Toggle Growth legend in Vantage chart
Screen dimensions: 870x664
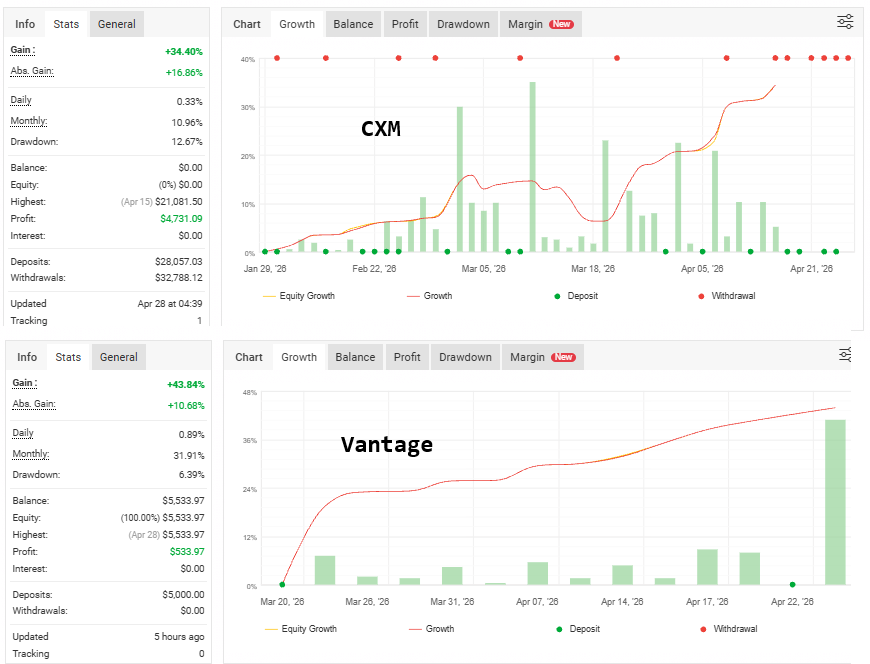click(x=432, y=628)
